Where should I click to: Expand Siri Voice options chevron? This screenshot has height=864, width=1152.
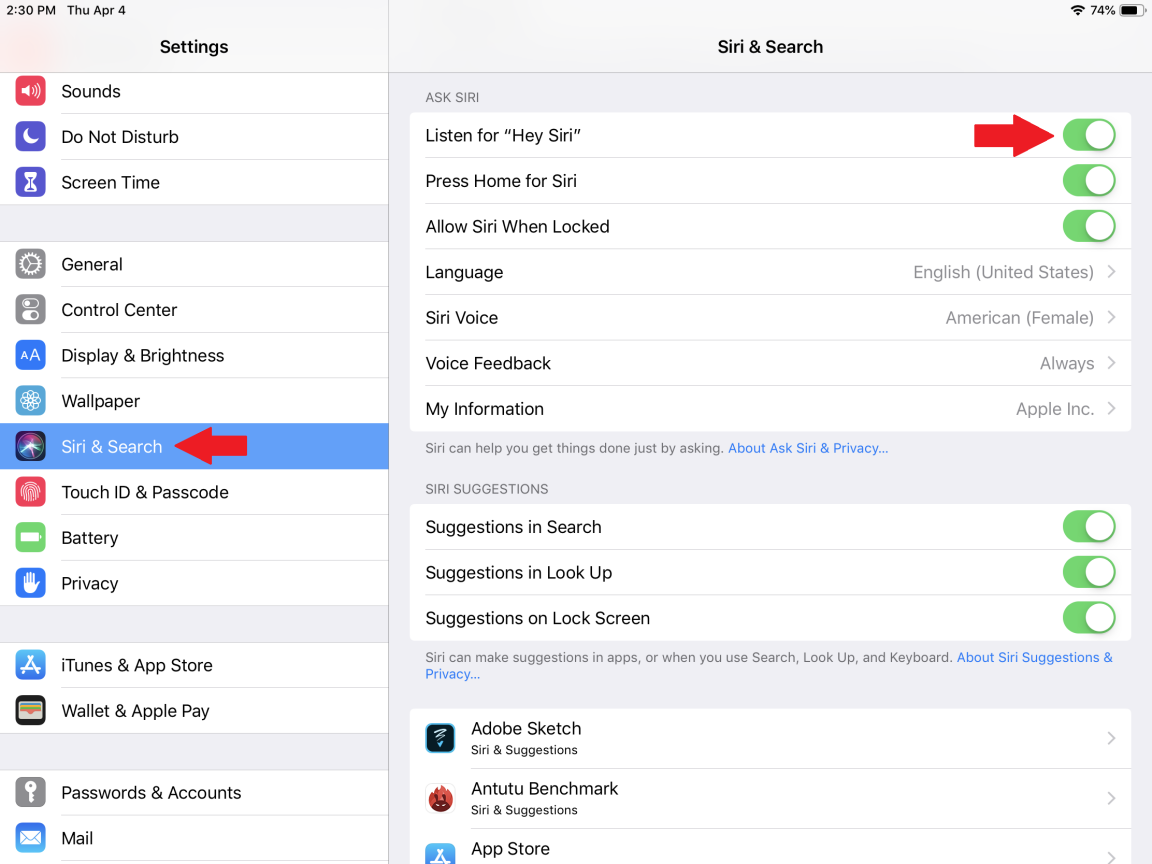point(1111,318)
